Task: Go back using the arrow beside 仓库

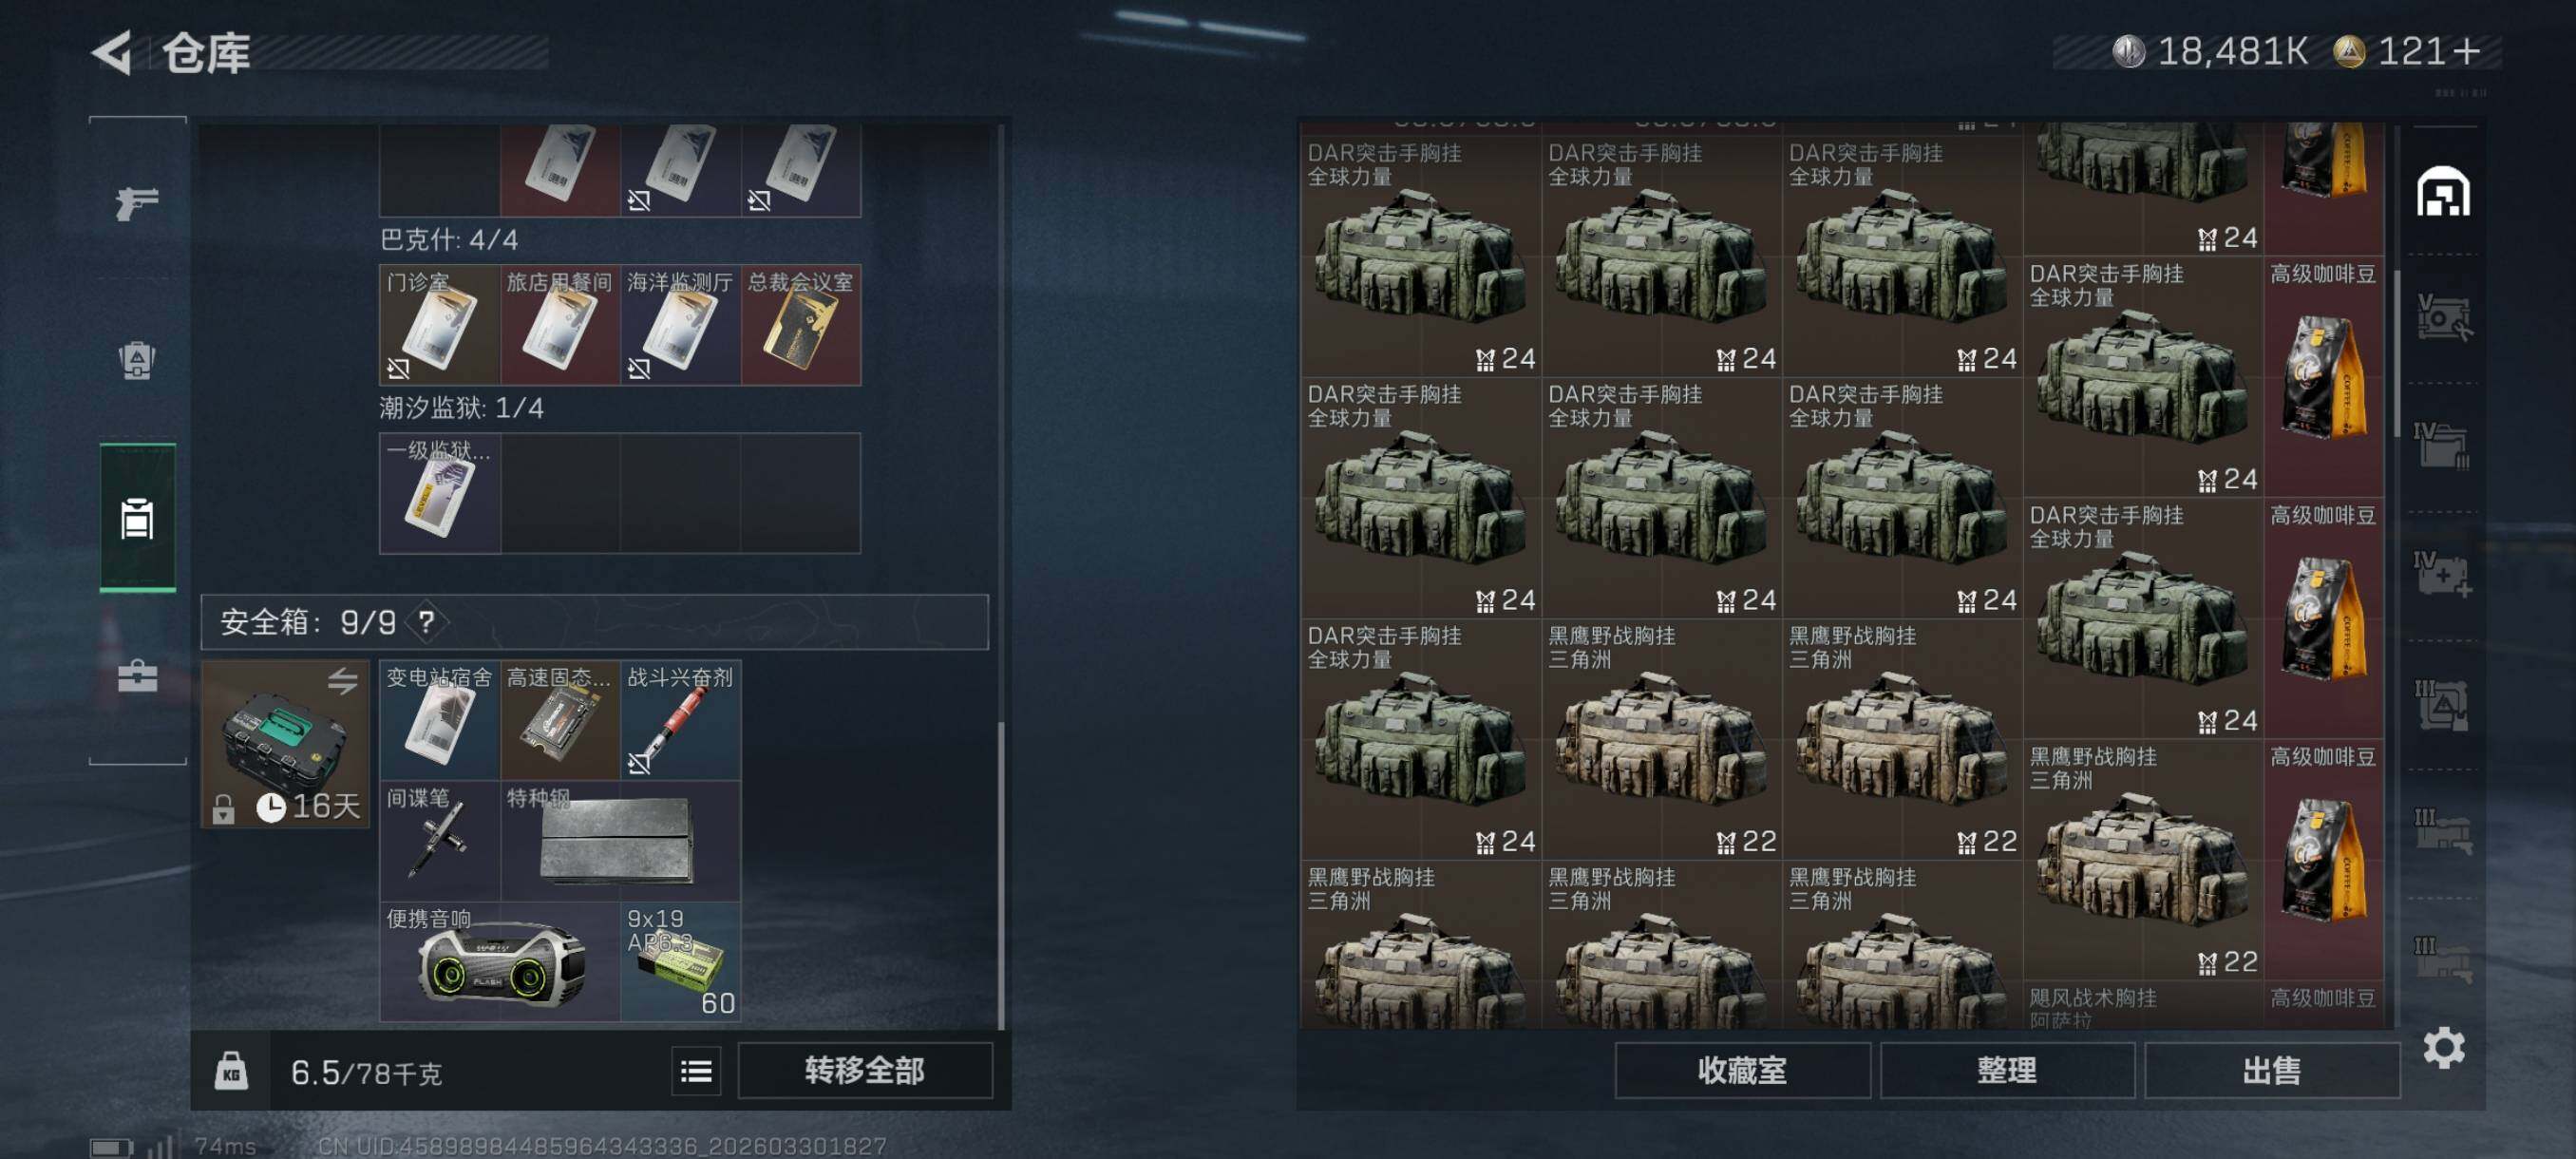Action: click(112, 52)
